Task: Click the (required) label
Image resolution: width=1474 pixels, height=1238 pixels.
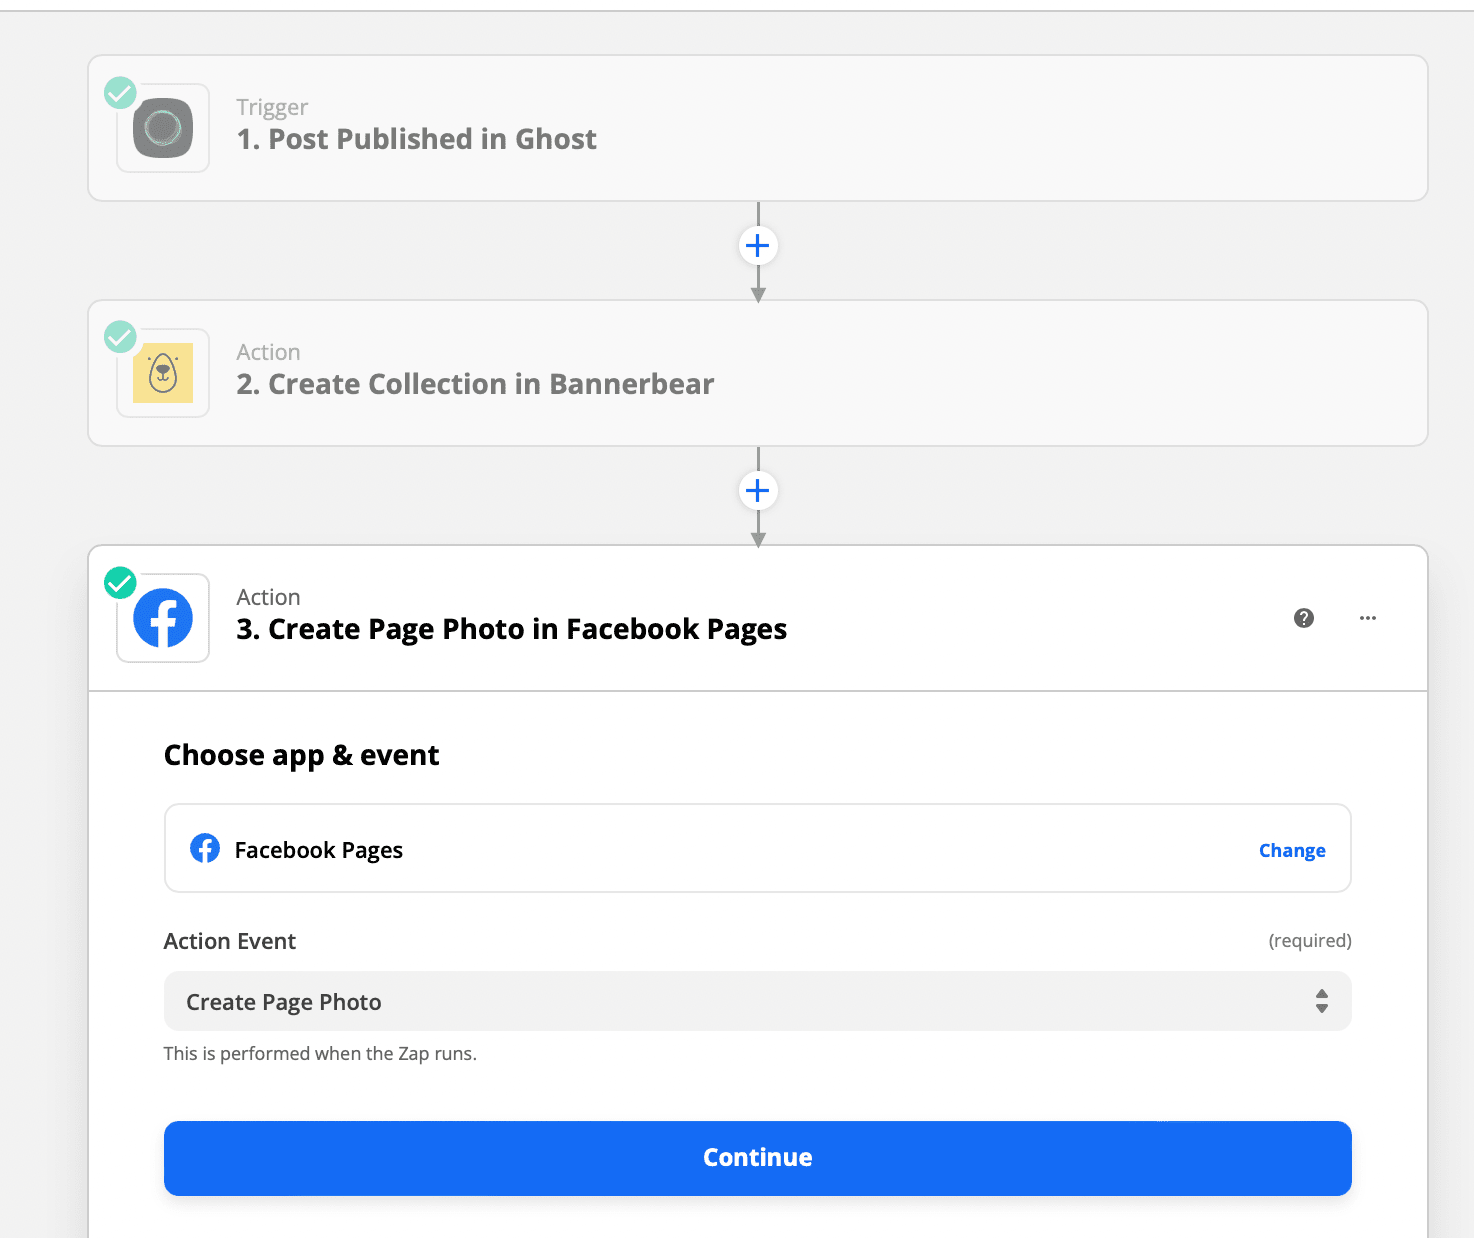Action: 1310,941
